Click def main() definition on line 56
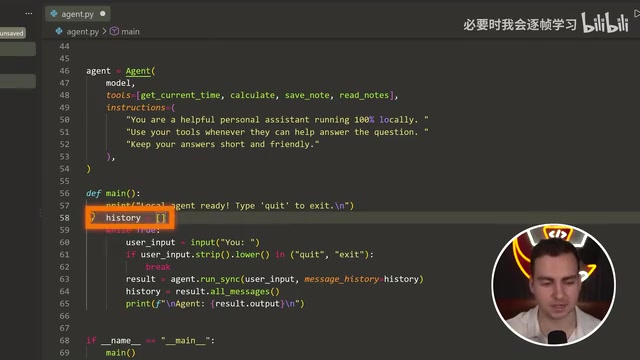 [113, 193]
